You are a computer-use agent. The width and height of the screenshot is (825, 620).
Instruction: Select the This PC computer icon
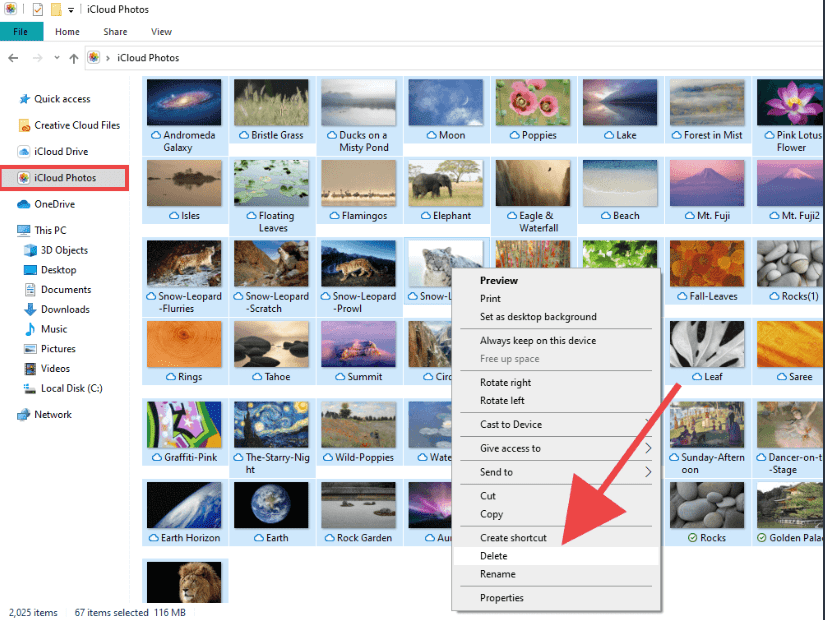click(24, 231)
